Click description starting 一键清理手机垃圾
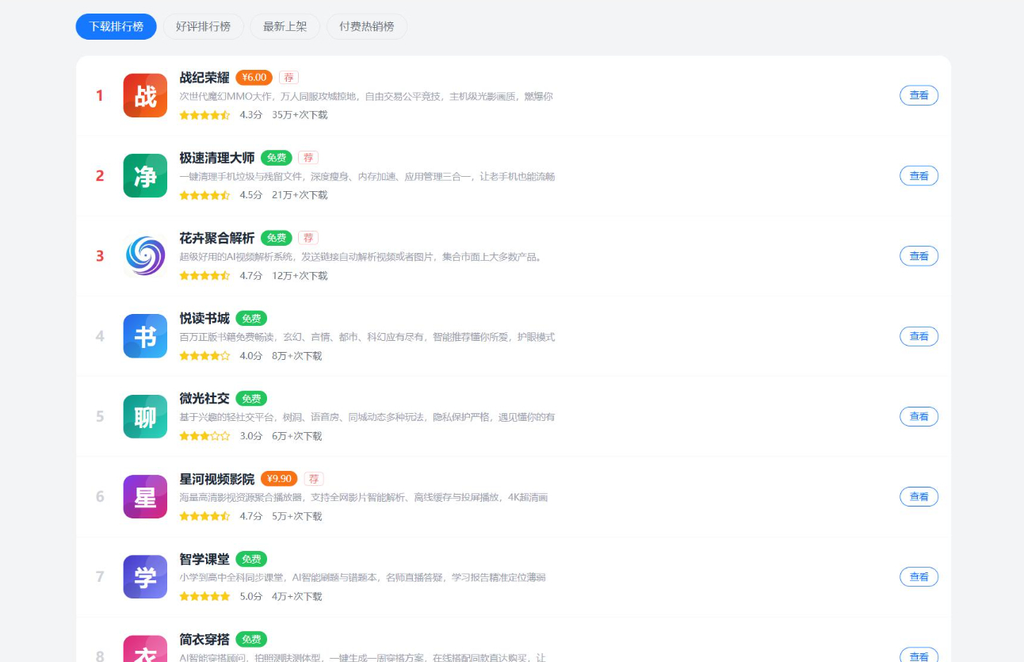The width and height of the screenshot is (1024, 662). tap(367, 177)
